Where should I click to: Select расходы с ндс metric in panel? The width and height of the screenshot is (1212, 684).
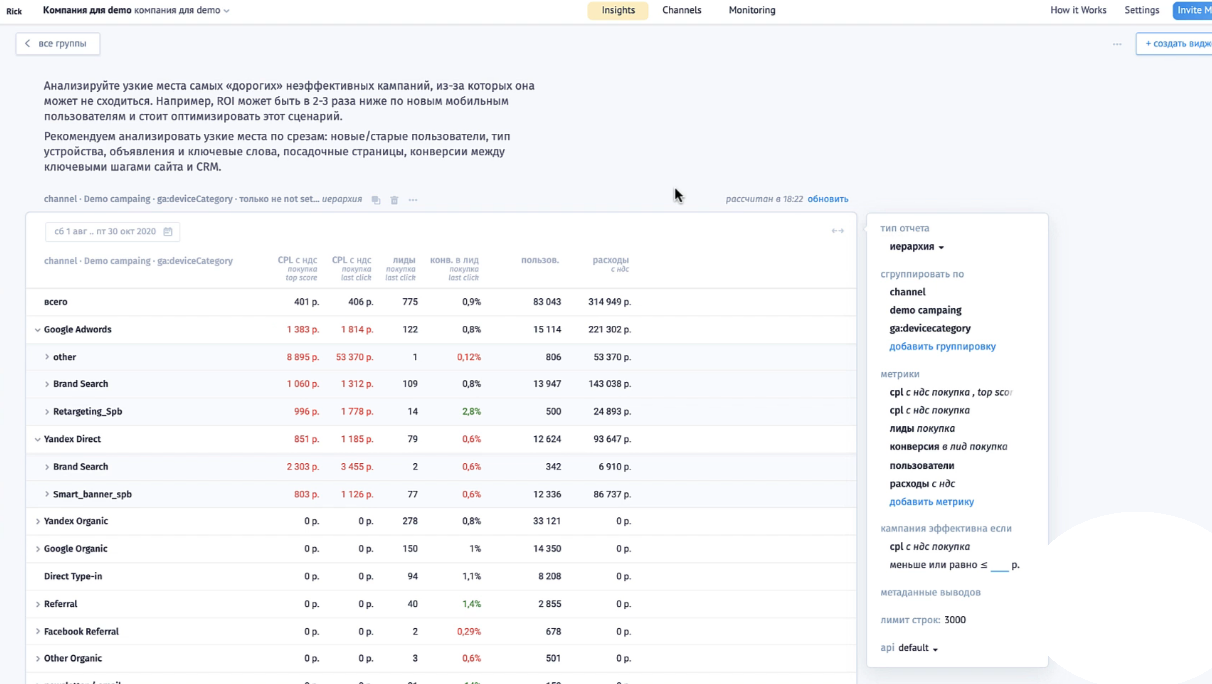point(922,484)
